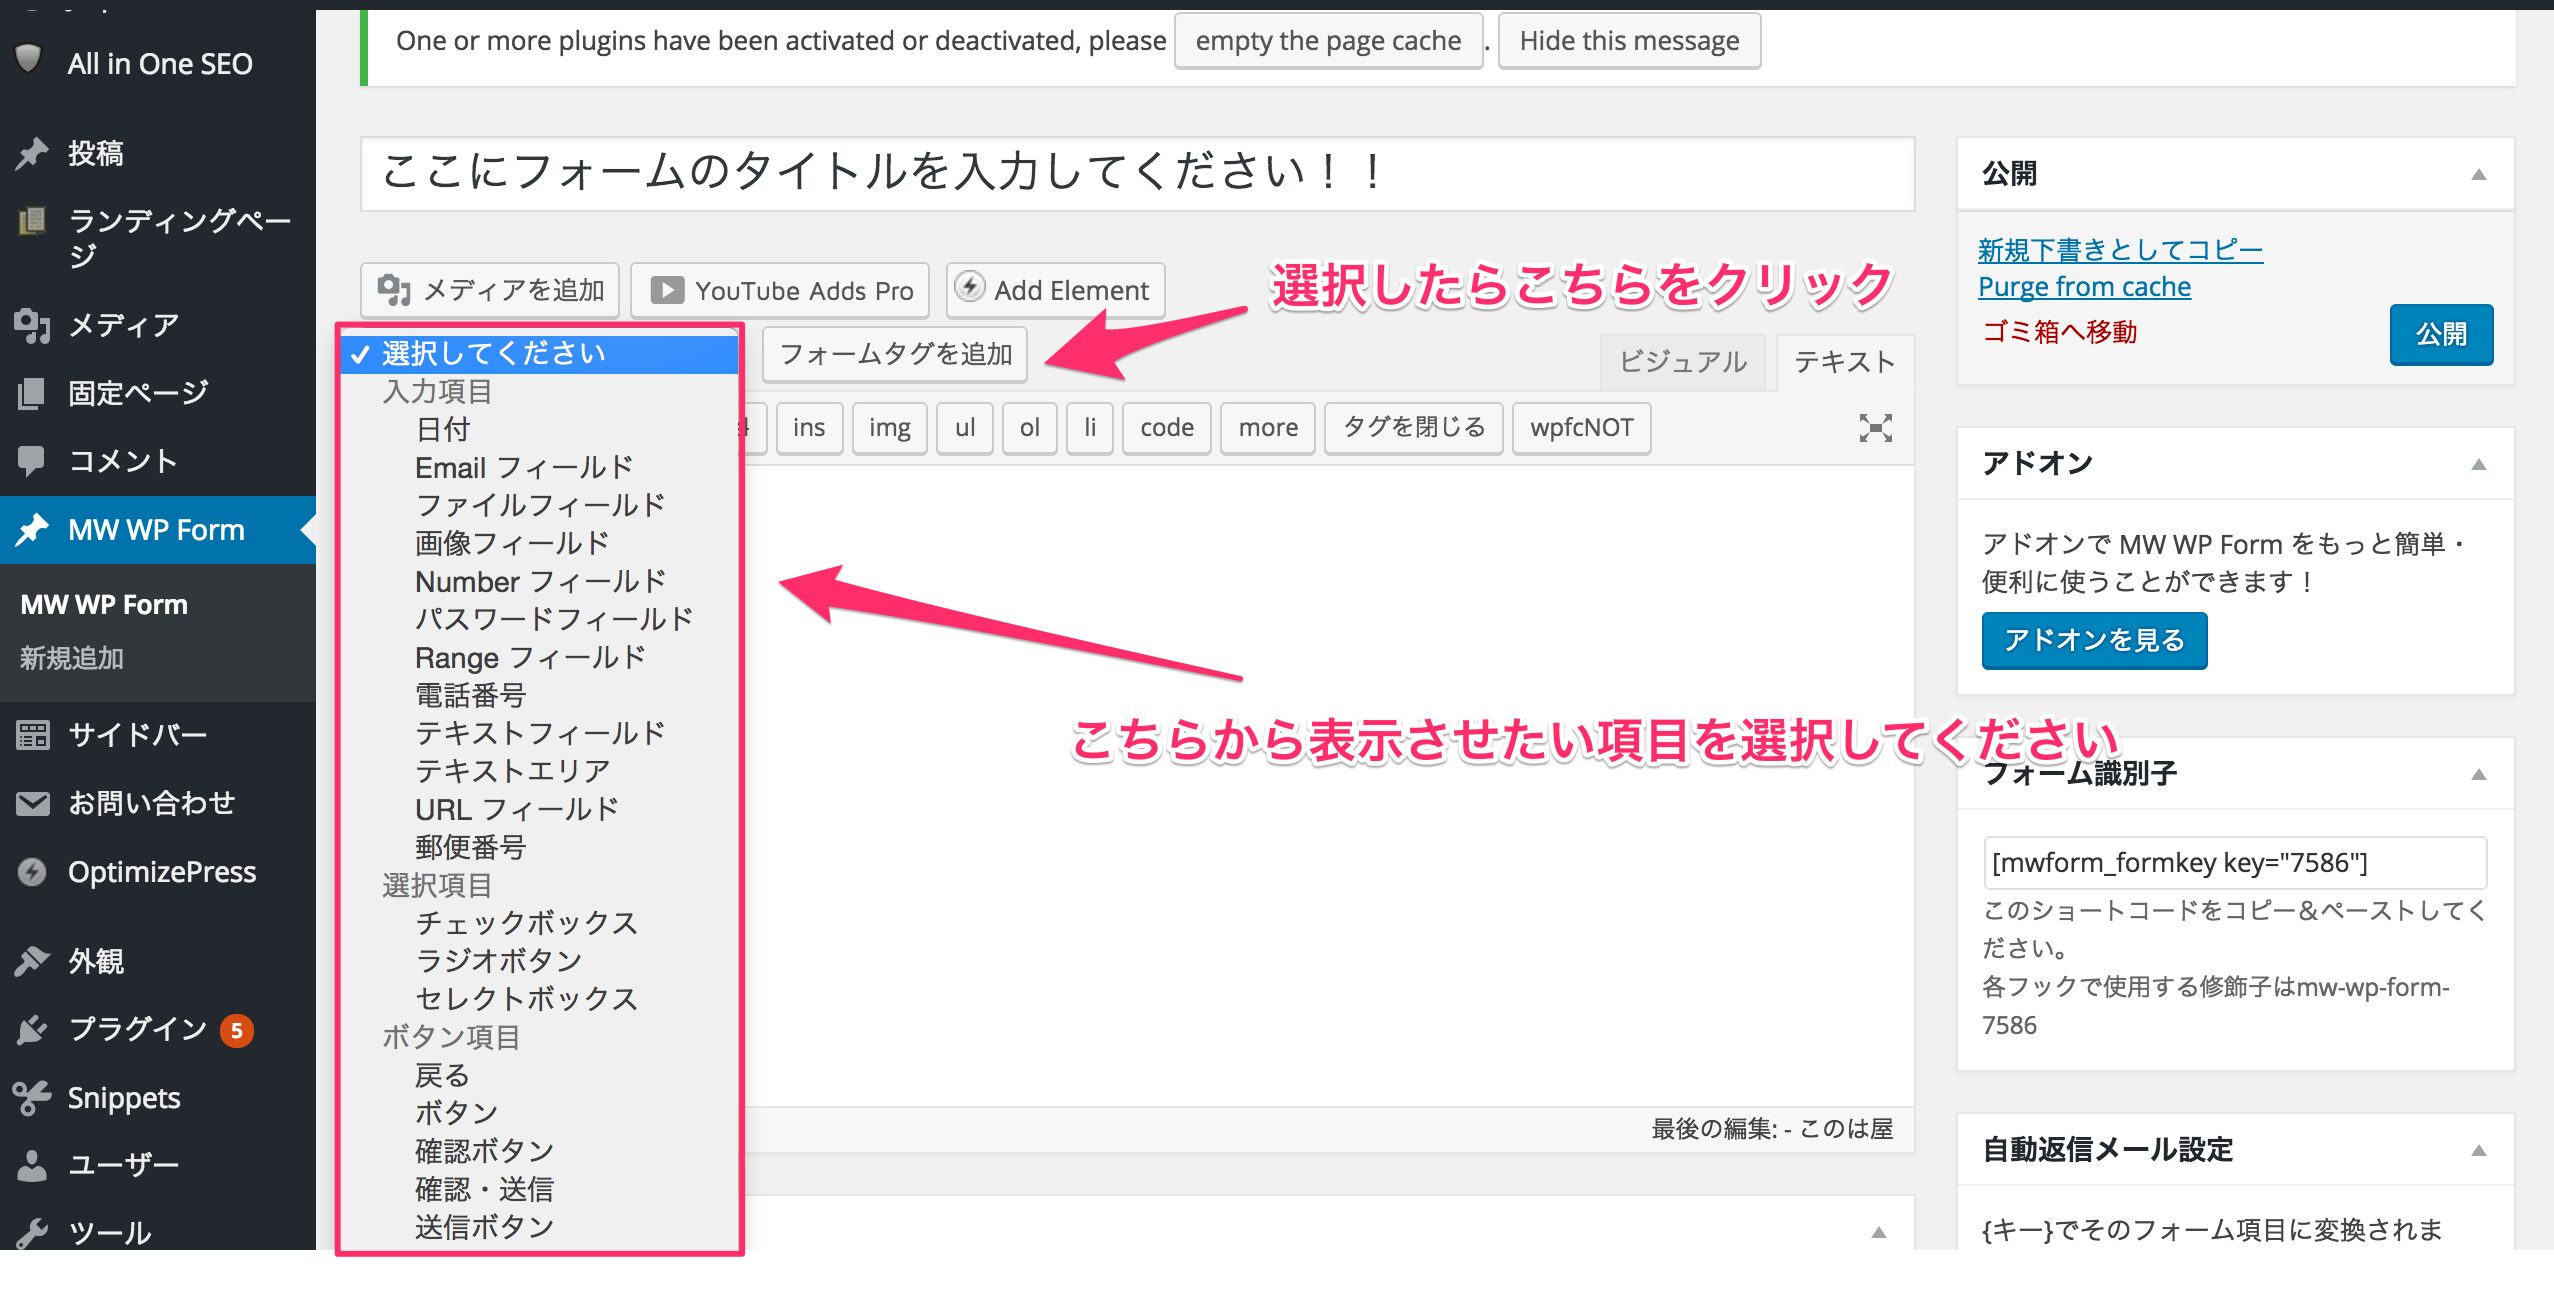Collapse the 自動返信メール設定 panel
This screenshot has width=2554, height=1298.
pos(2478,1150)
